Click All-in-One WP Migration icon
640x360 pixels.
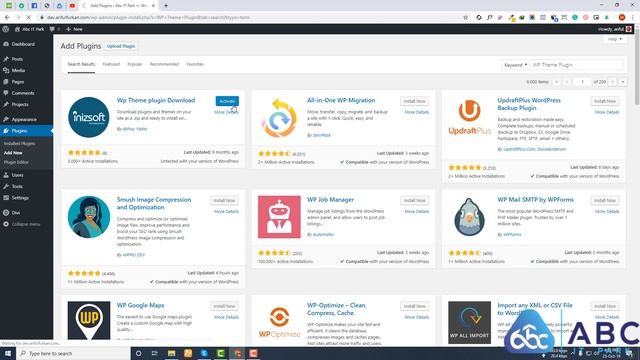[279, 118]
